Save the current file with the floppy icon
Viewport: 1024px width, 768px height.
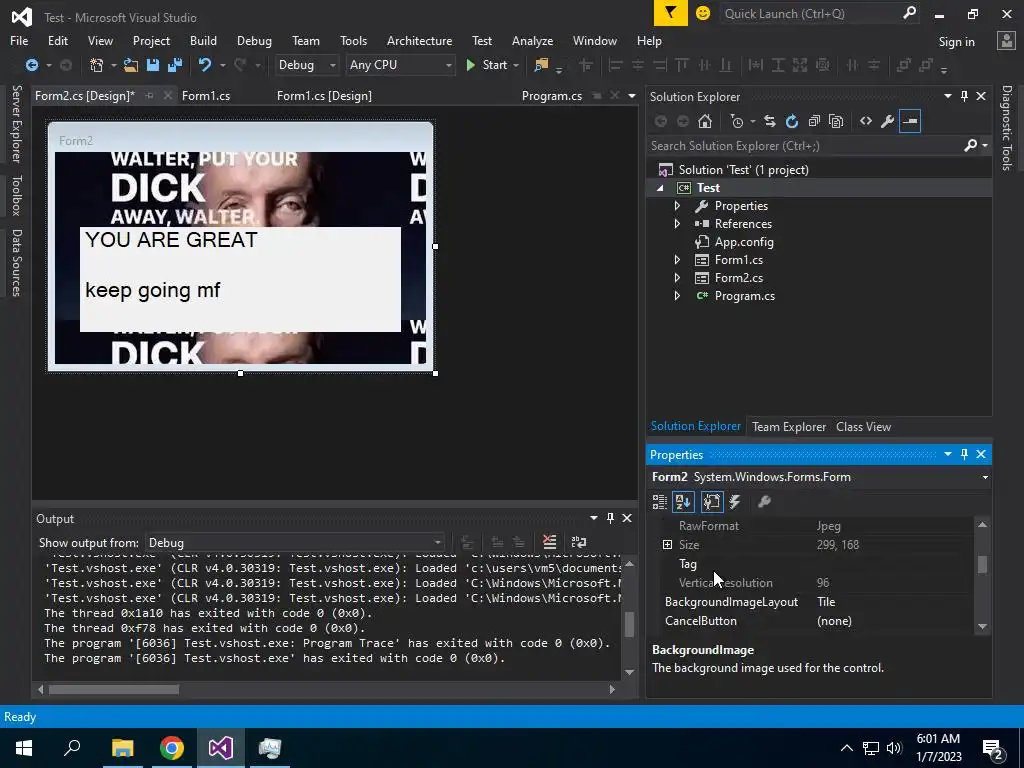153,65
